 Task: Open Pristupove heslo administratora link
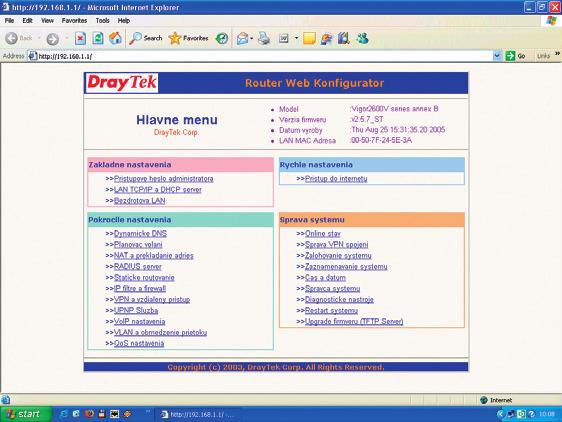163,179
